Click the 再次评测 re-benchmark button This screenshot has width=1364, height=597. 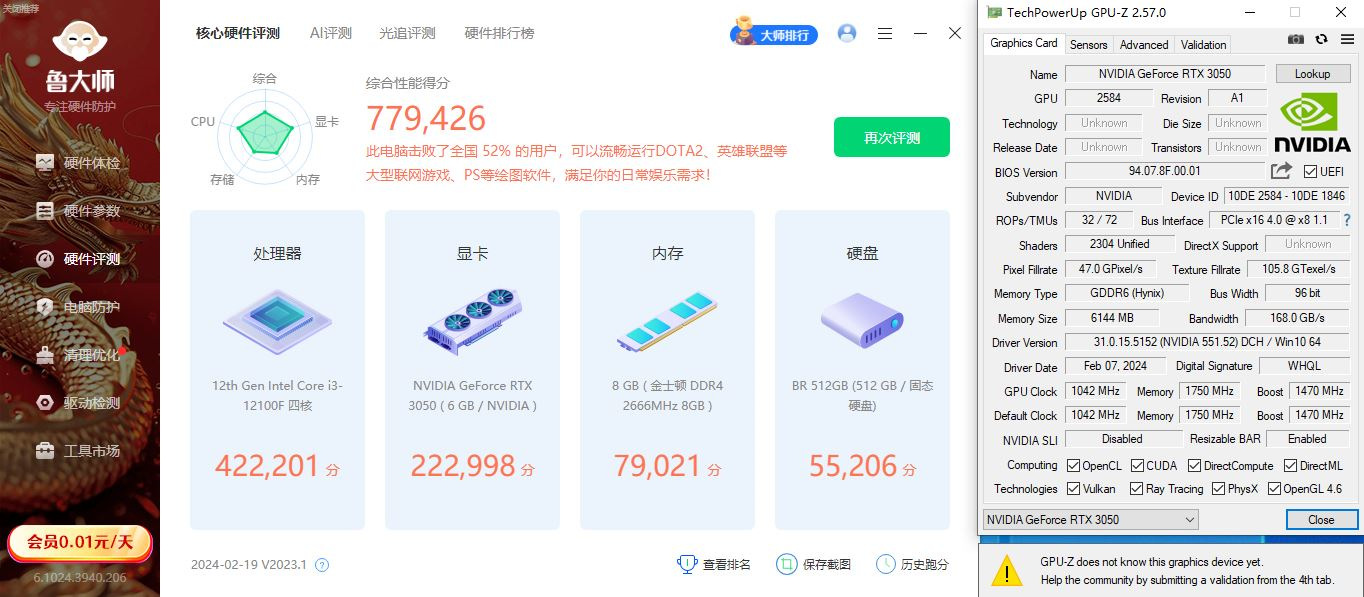[x=892, y=137]
